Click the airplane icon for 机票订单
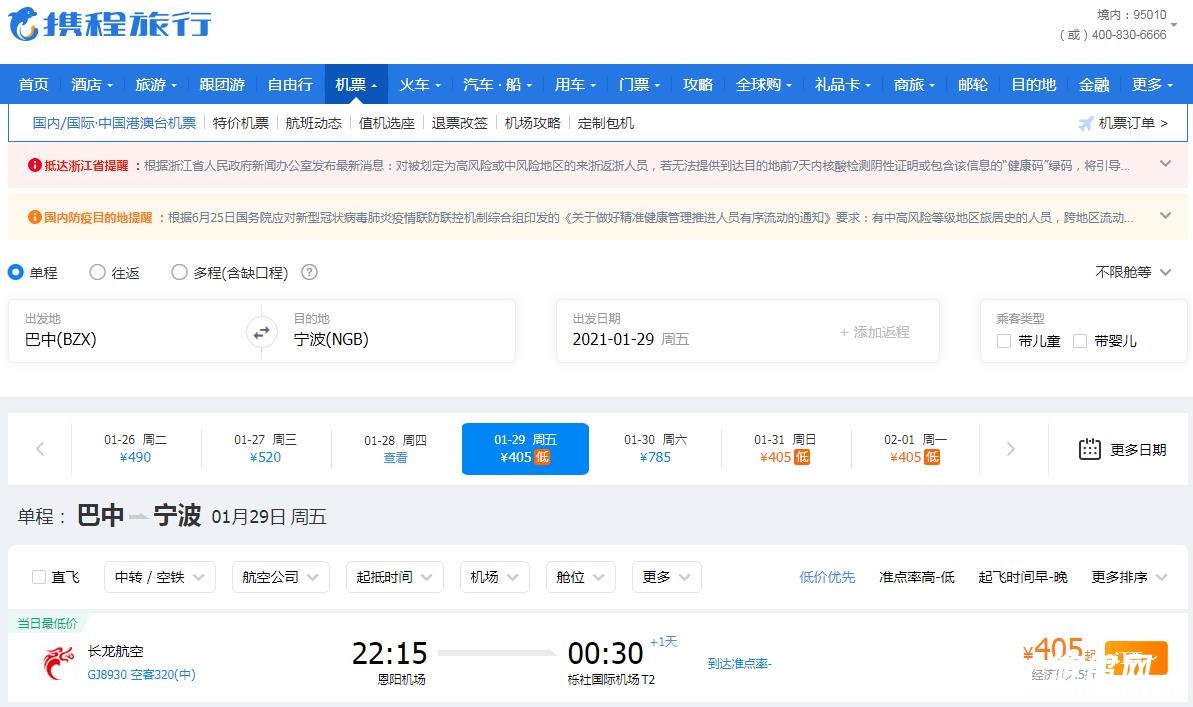The image size is (1193, 707). (1085, 123)
